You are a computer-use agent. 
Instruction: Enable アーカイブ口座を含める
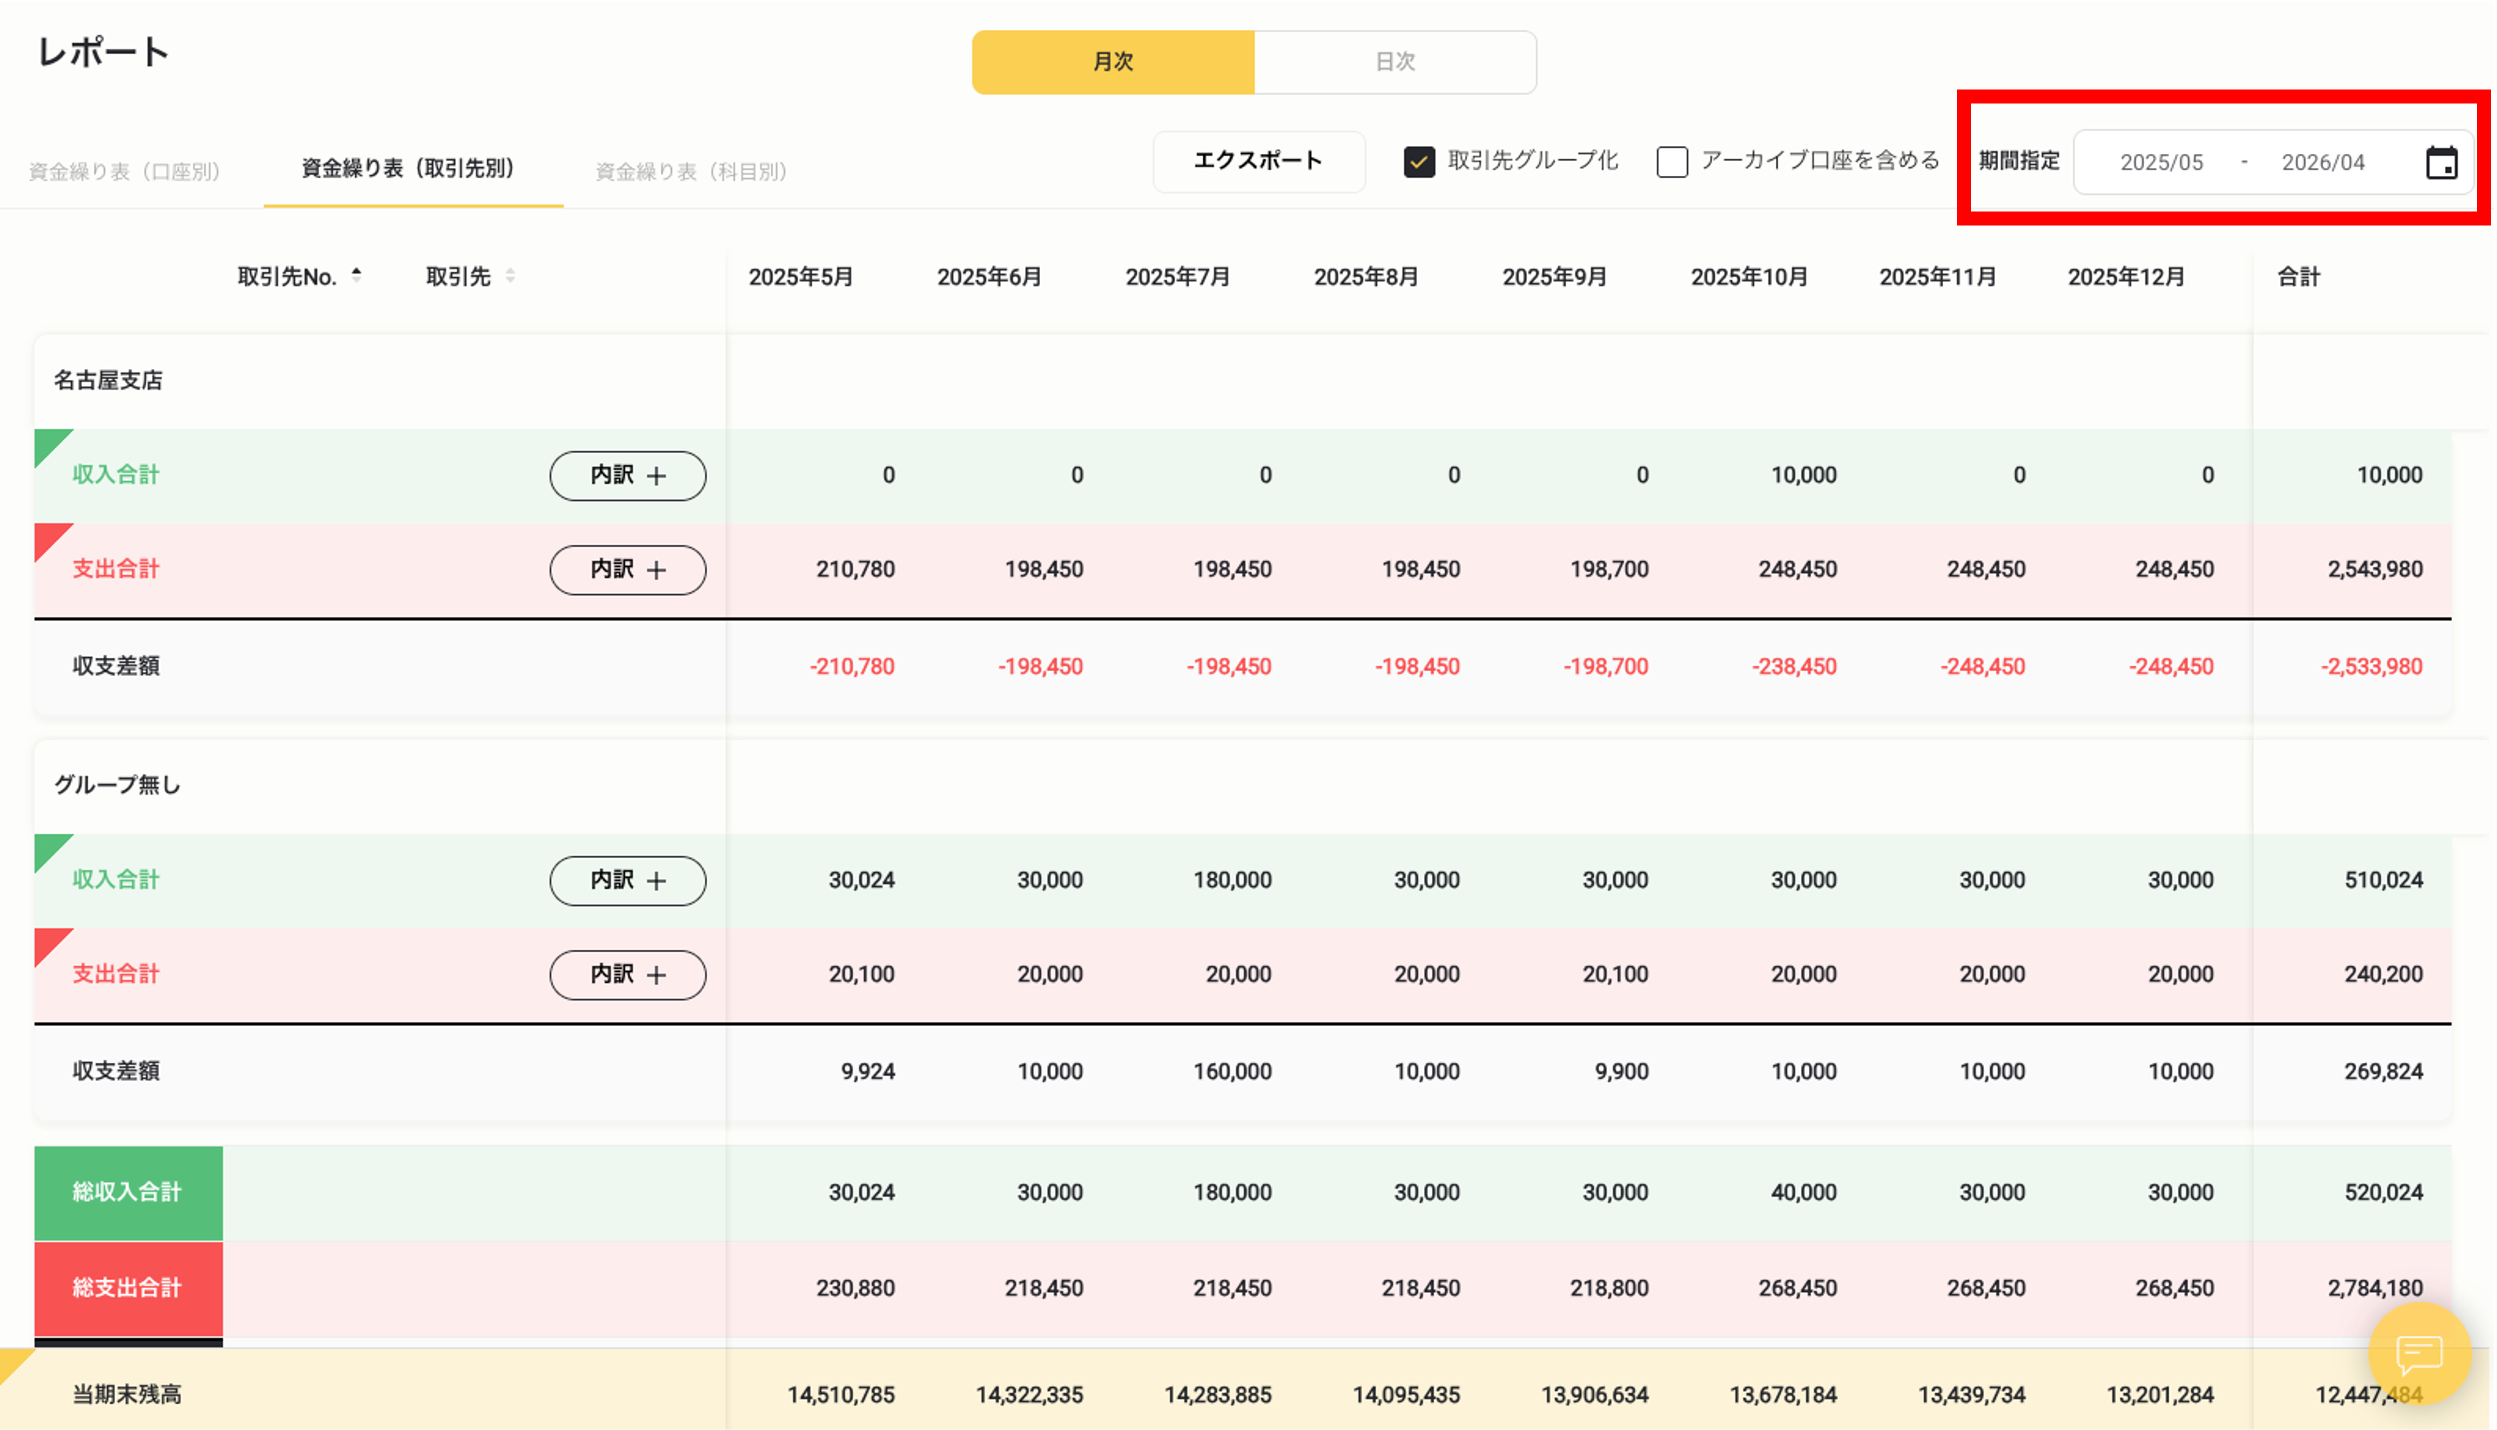(1671, 160)
